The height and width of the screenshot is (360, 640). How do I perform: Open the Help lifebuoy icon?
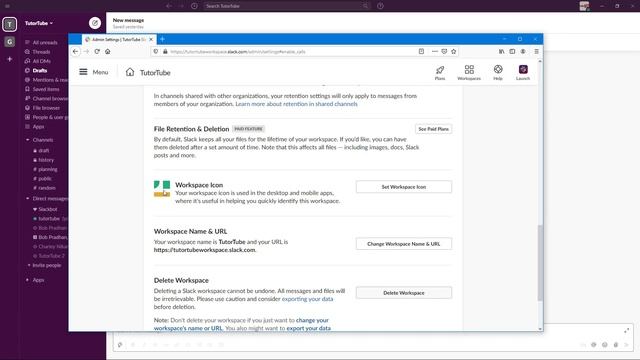pyautogui.click(x=498, y=72)
